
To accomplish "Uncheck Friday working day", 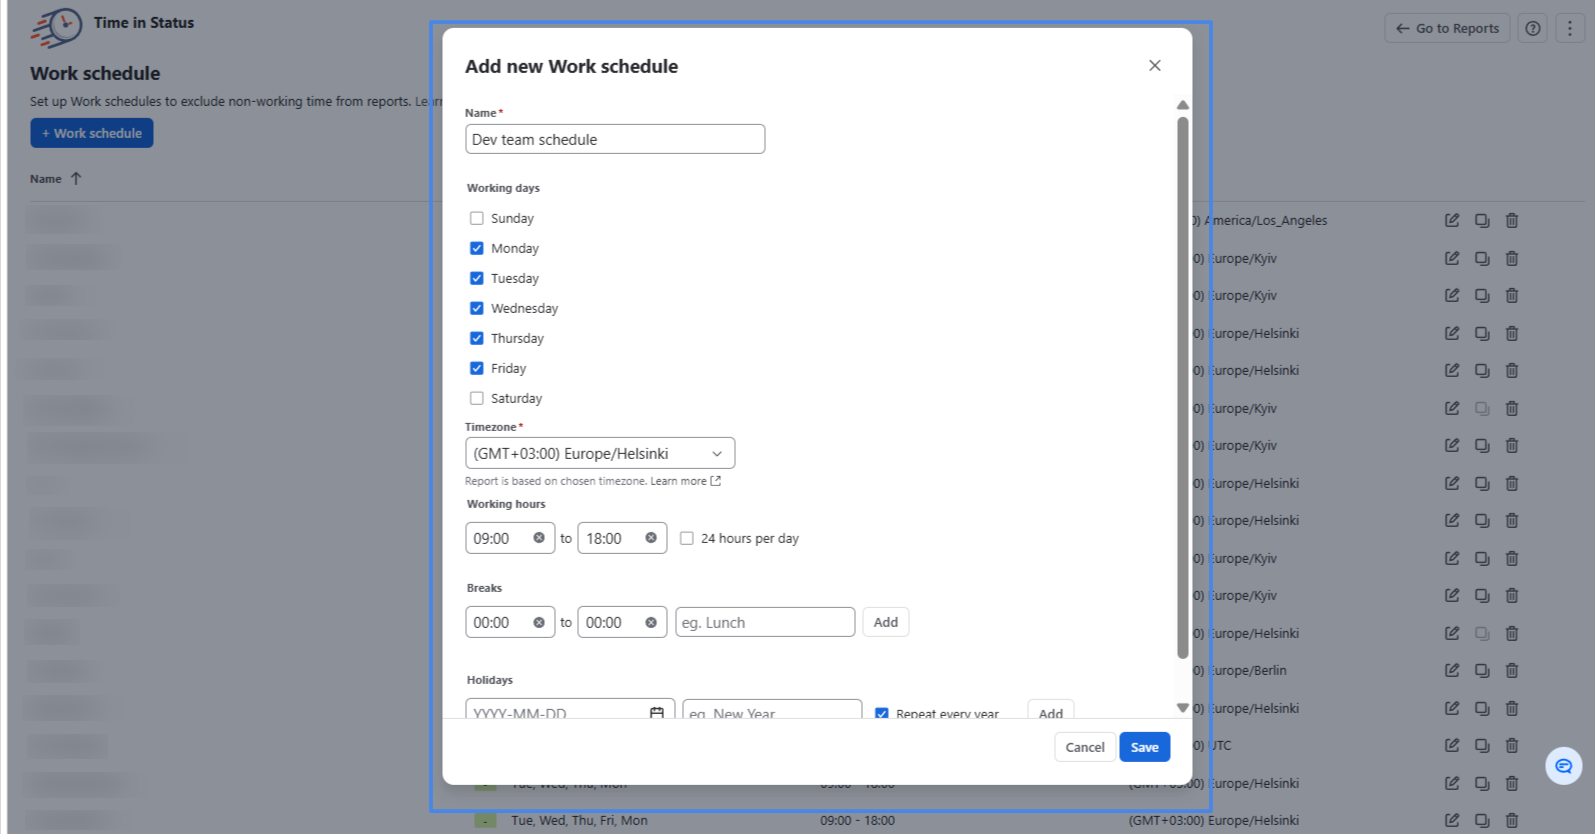I will 477,368.
